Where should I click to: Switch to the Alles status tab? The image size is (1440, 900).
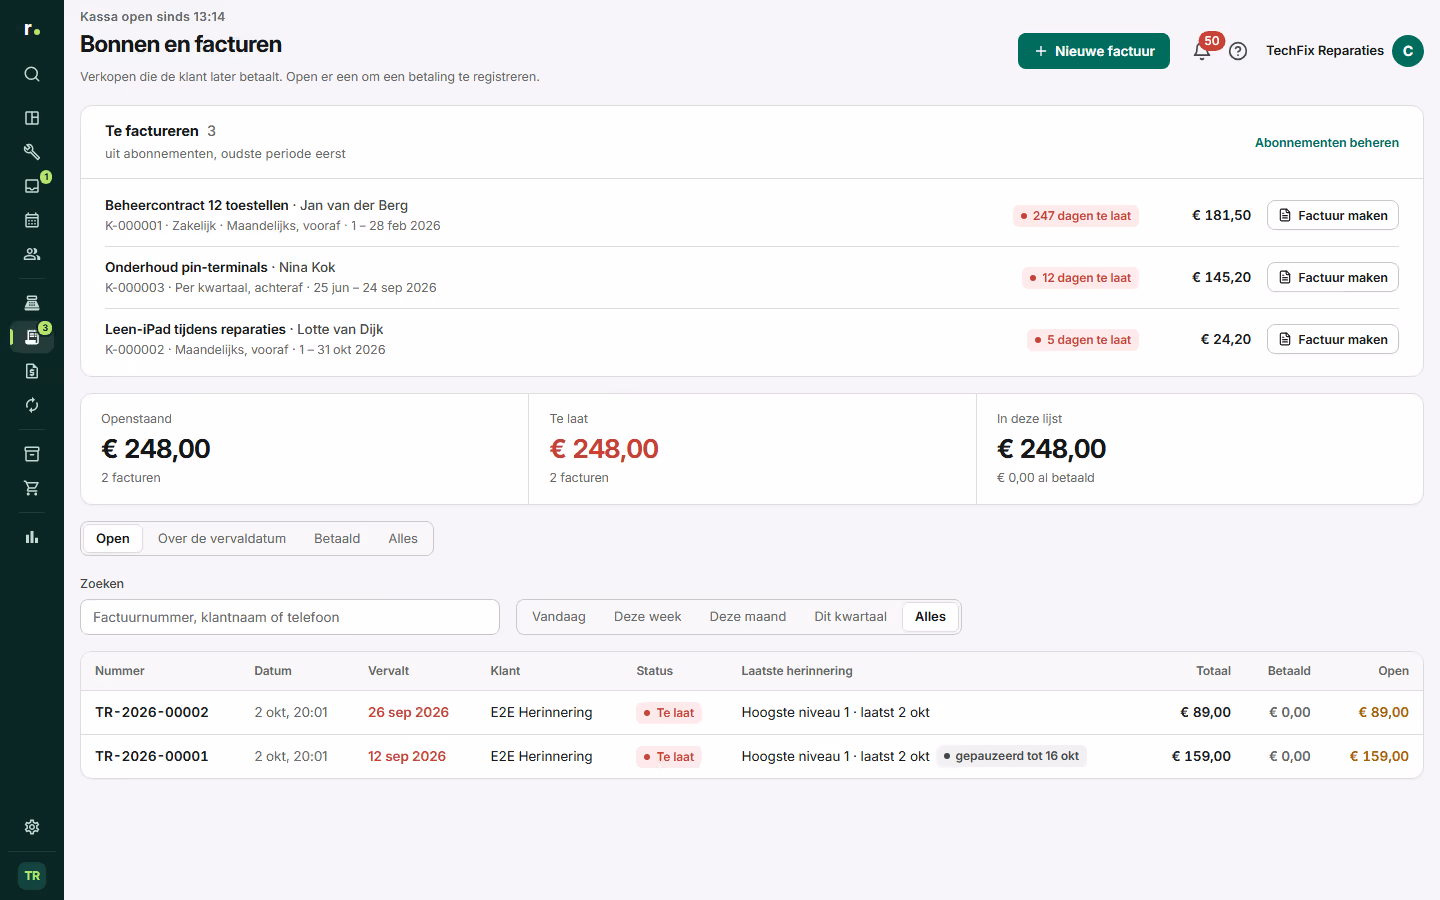403,539
